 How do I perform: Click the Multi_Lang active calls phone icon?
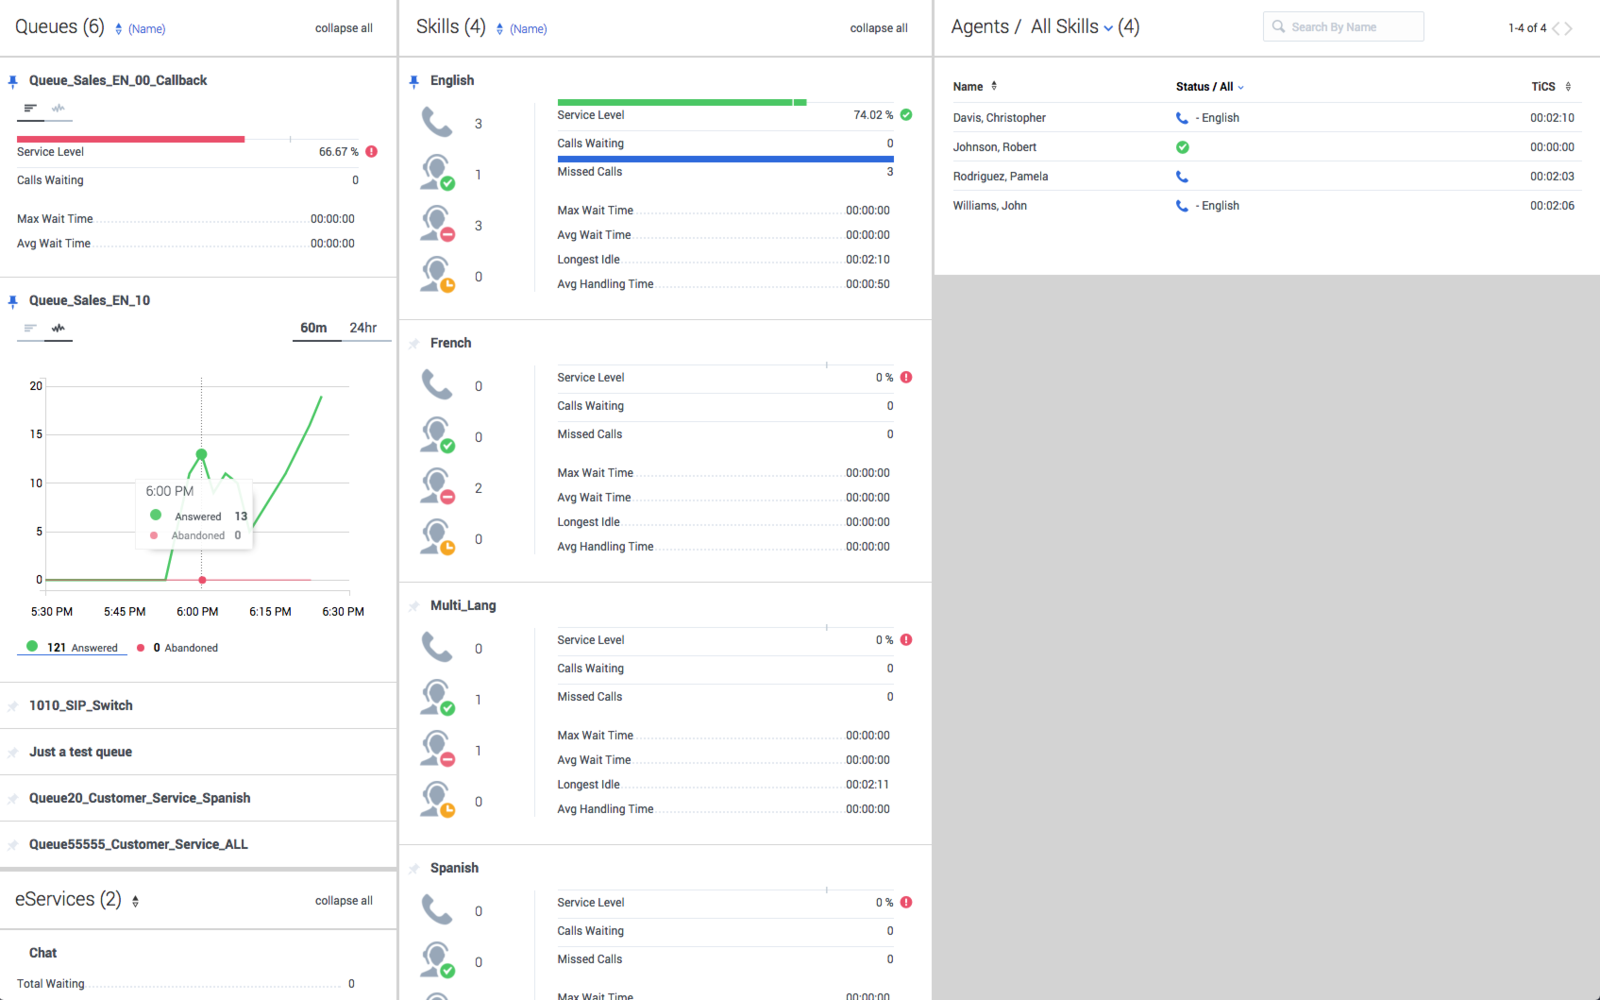tap(437, 648)
